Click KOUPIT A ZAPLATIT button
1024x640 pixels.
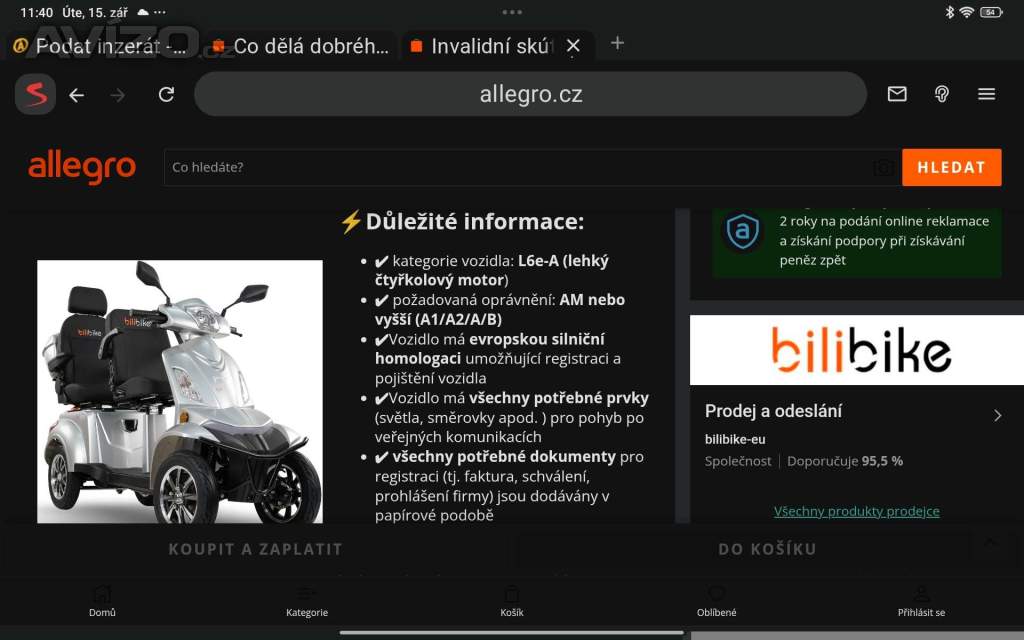pos(255,549)
